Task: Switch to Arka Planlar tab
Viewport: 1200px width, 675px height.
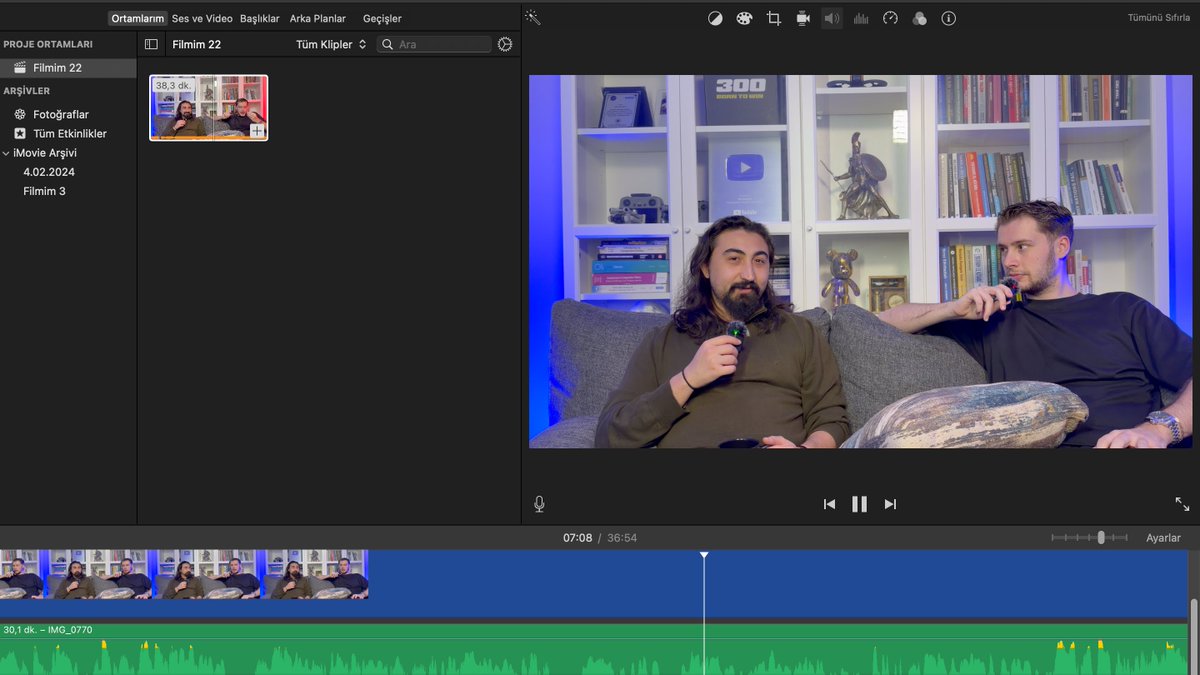Action: pyautogui.click(x=318, y=18)
